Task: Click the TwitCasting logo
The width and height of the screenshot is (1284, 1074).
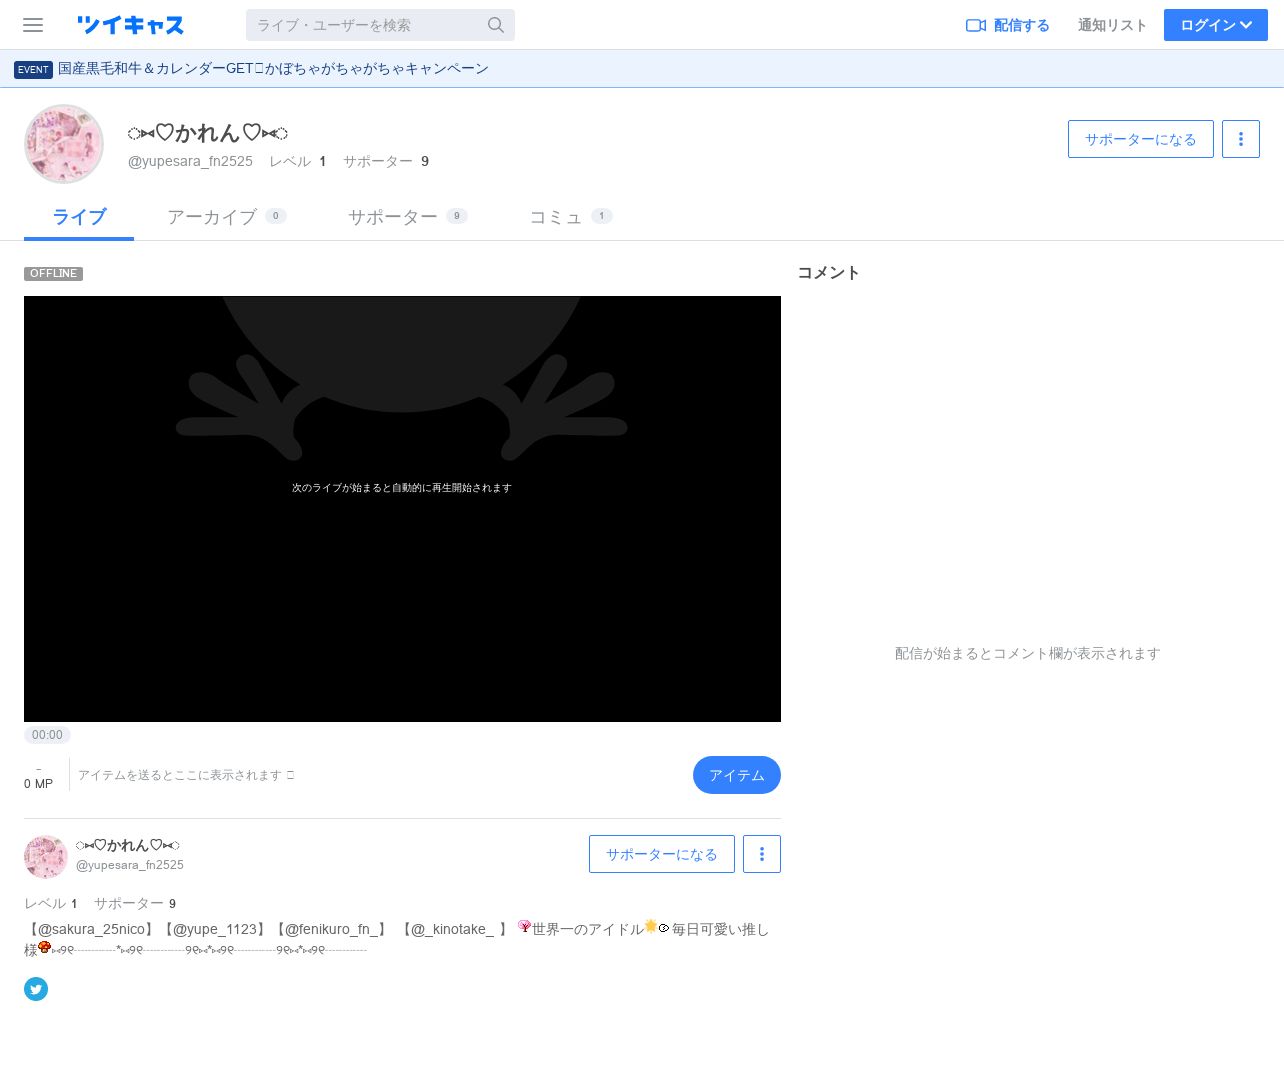Action: coord(130,25)
